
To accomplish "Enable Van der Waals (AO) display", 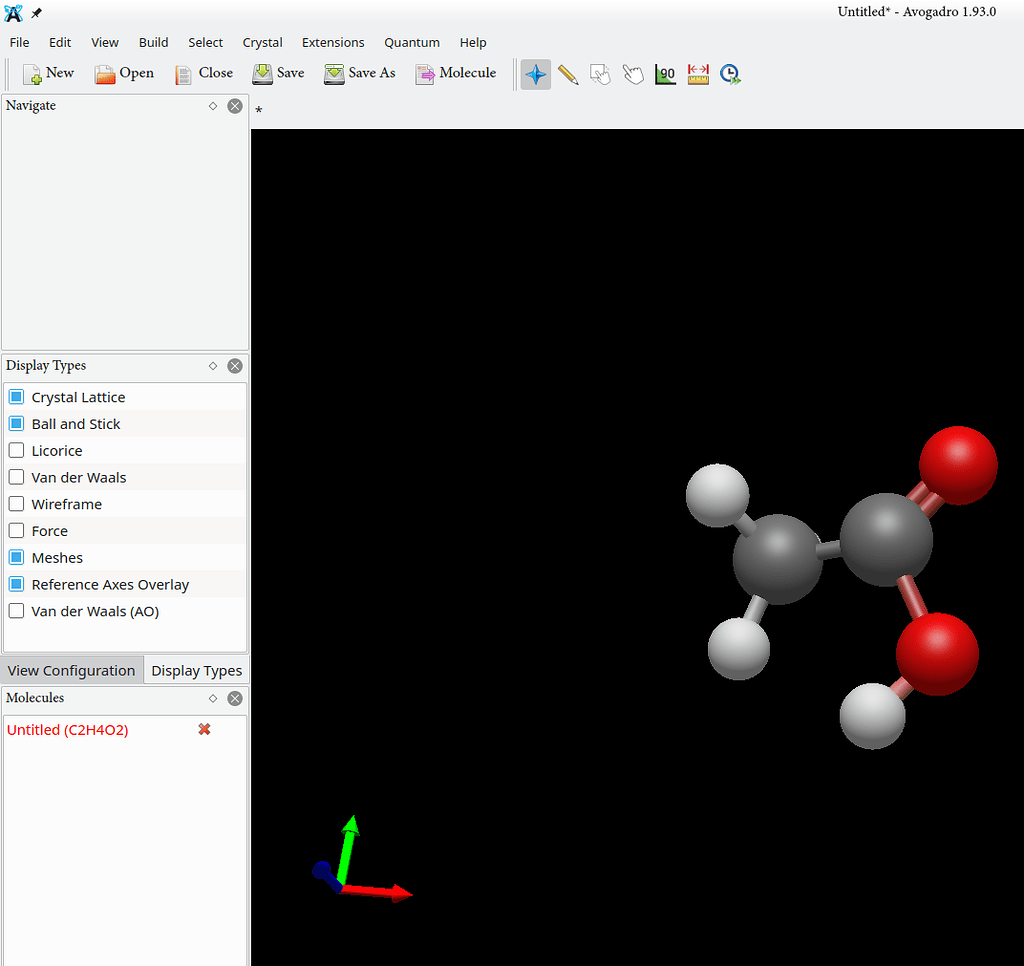I will click(x=16, y=611).
